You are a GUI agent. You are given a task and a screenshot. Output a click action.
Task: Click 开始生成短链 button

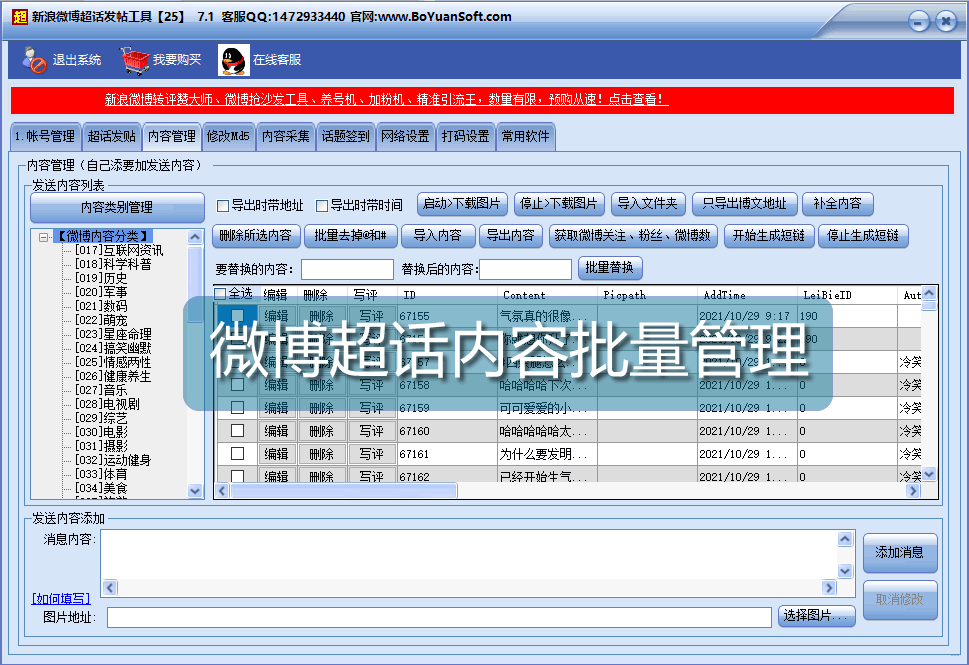(x=769, y=236)
